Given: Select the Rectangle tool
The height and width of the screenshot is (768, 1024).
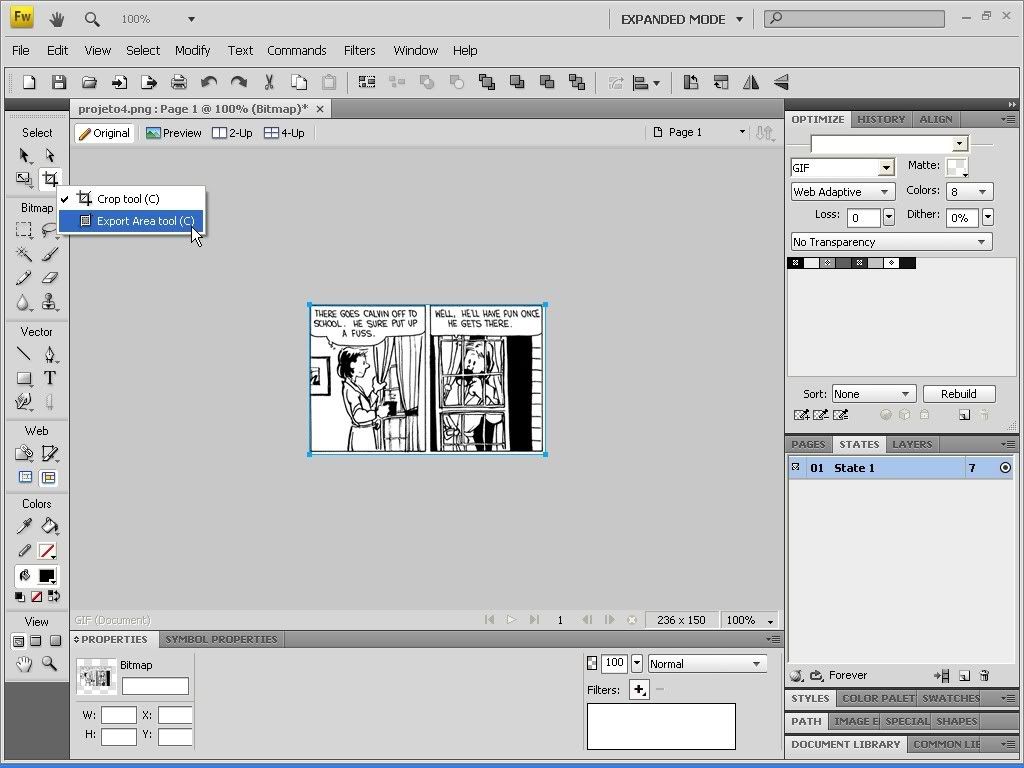Looking at the screenshot, I should pyautogui.click(x=24, y=378).
